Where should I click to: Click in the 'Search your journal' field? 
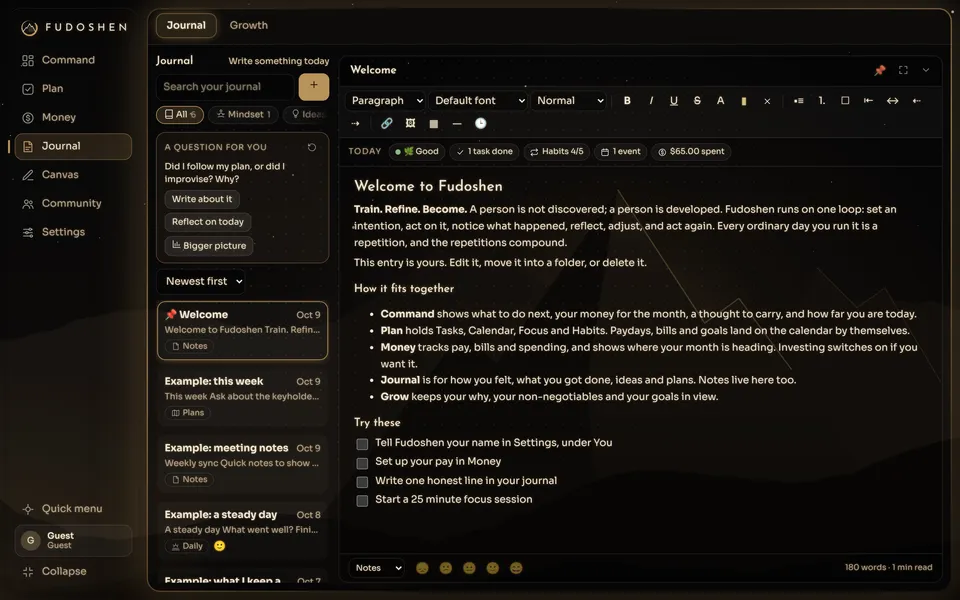[225, 87]
